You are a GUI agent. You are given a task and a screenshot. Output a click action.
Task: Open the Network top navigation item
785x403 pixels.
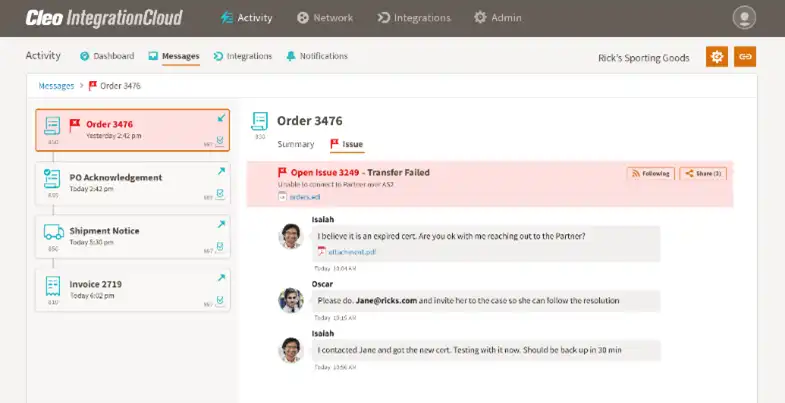(x=325, y=18)
